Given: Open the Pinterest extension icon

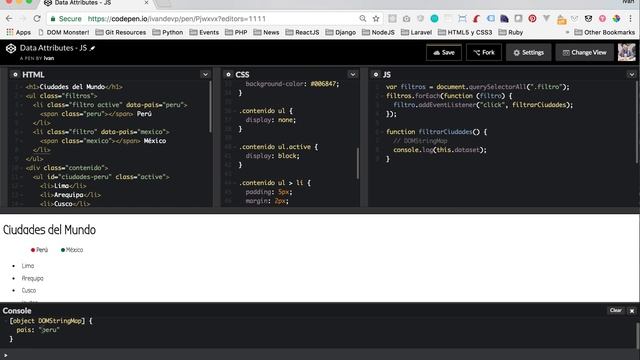Looking at the screenshot, I should 532,19.
